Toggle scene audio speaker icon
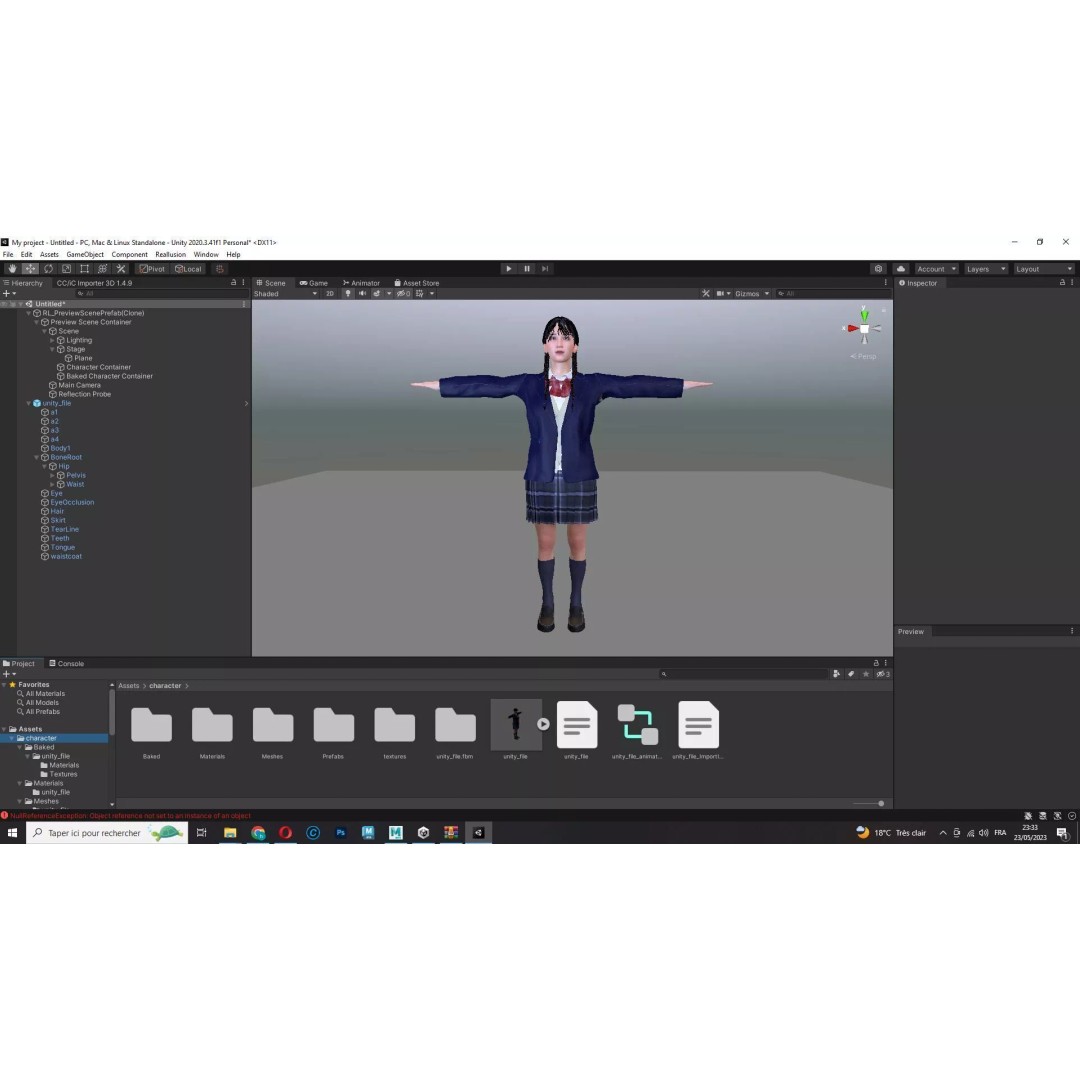The width and height of the screenshot is (1080, 1080). coord(362,293)
